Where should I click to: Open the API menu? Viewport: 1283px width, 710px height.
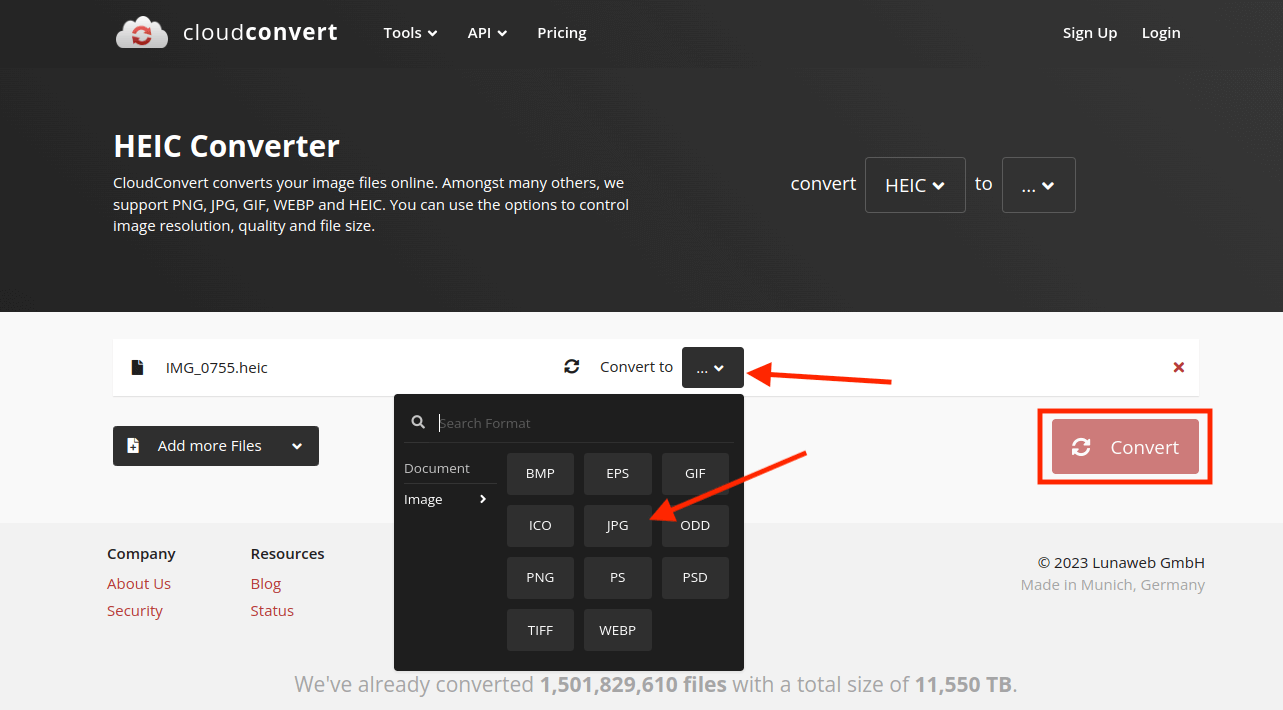[x=488, y=33]
